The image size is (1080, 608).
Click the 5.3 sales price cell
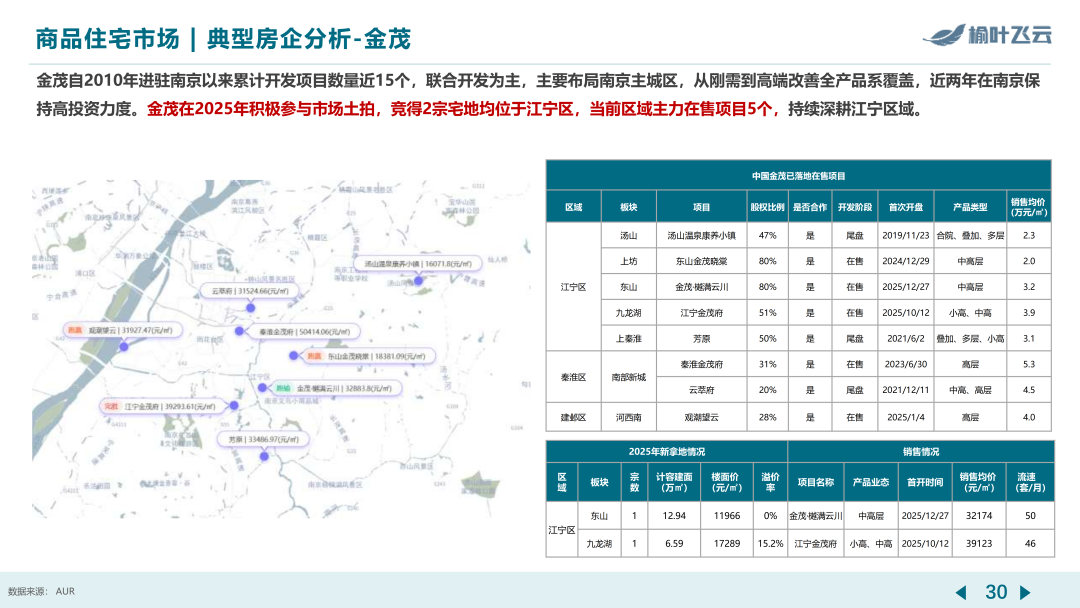(1028, 364)
